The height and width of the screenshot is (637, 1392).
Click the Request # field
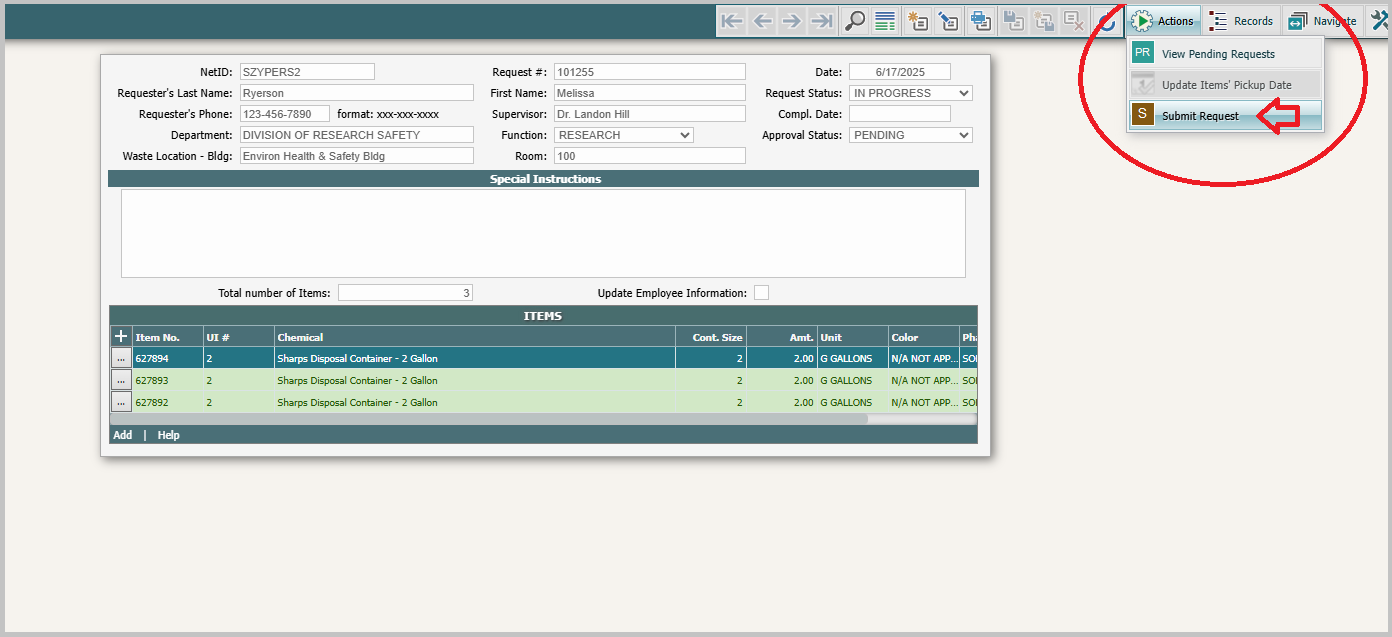click(650, 72)
